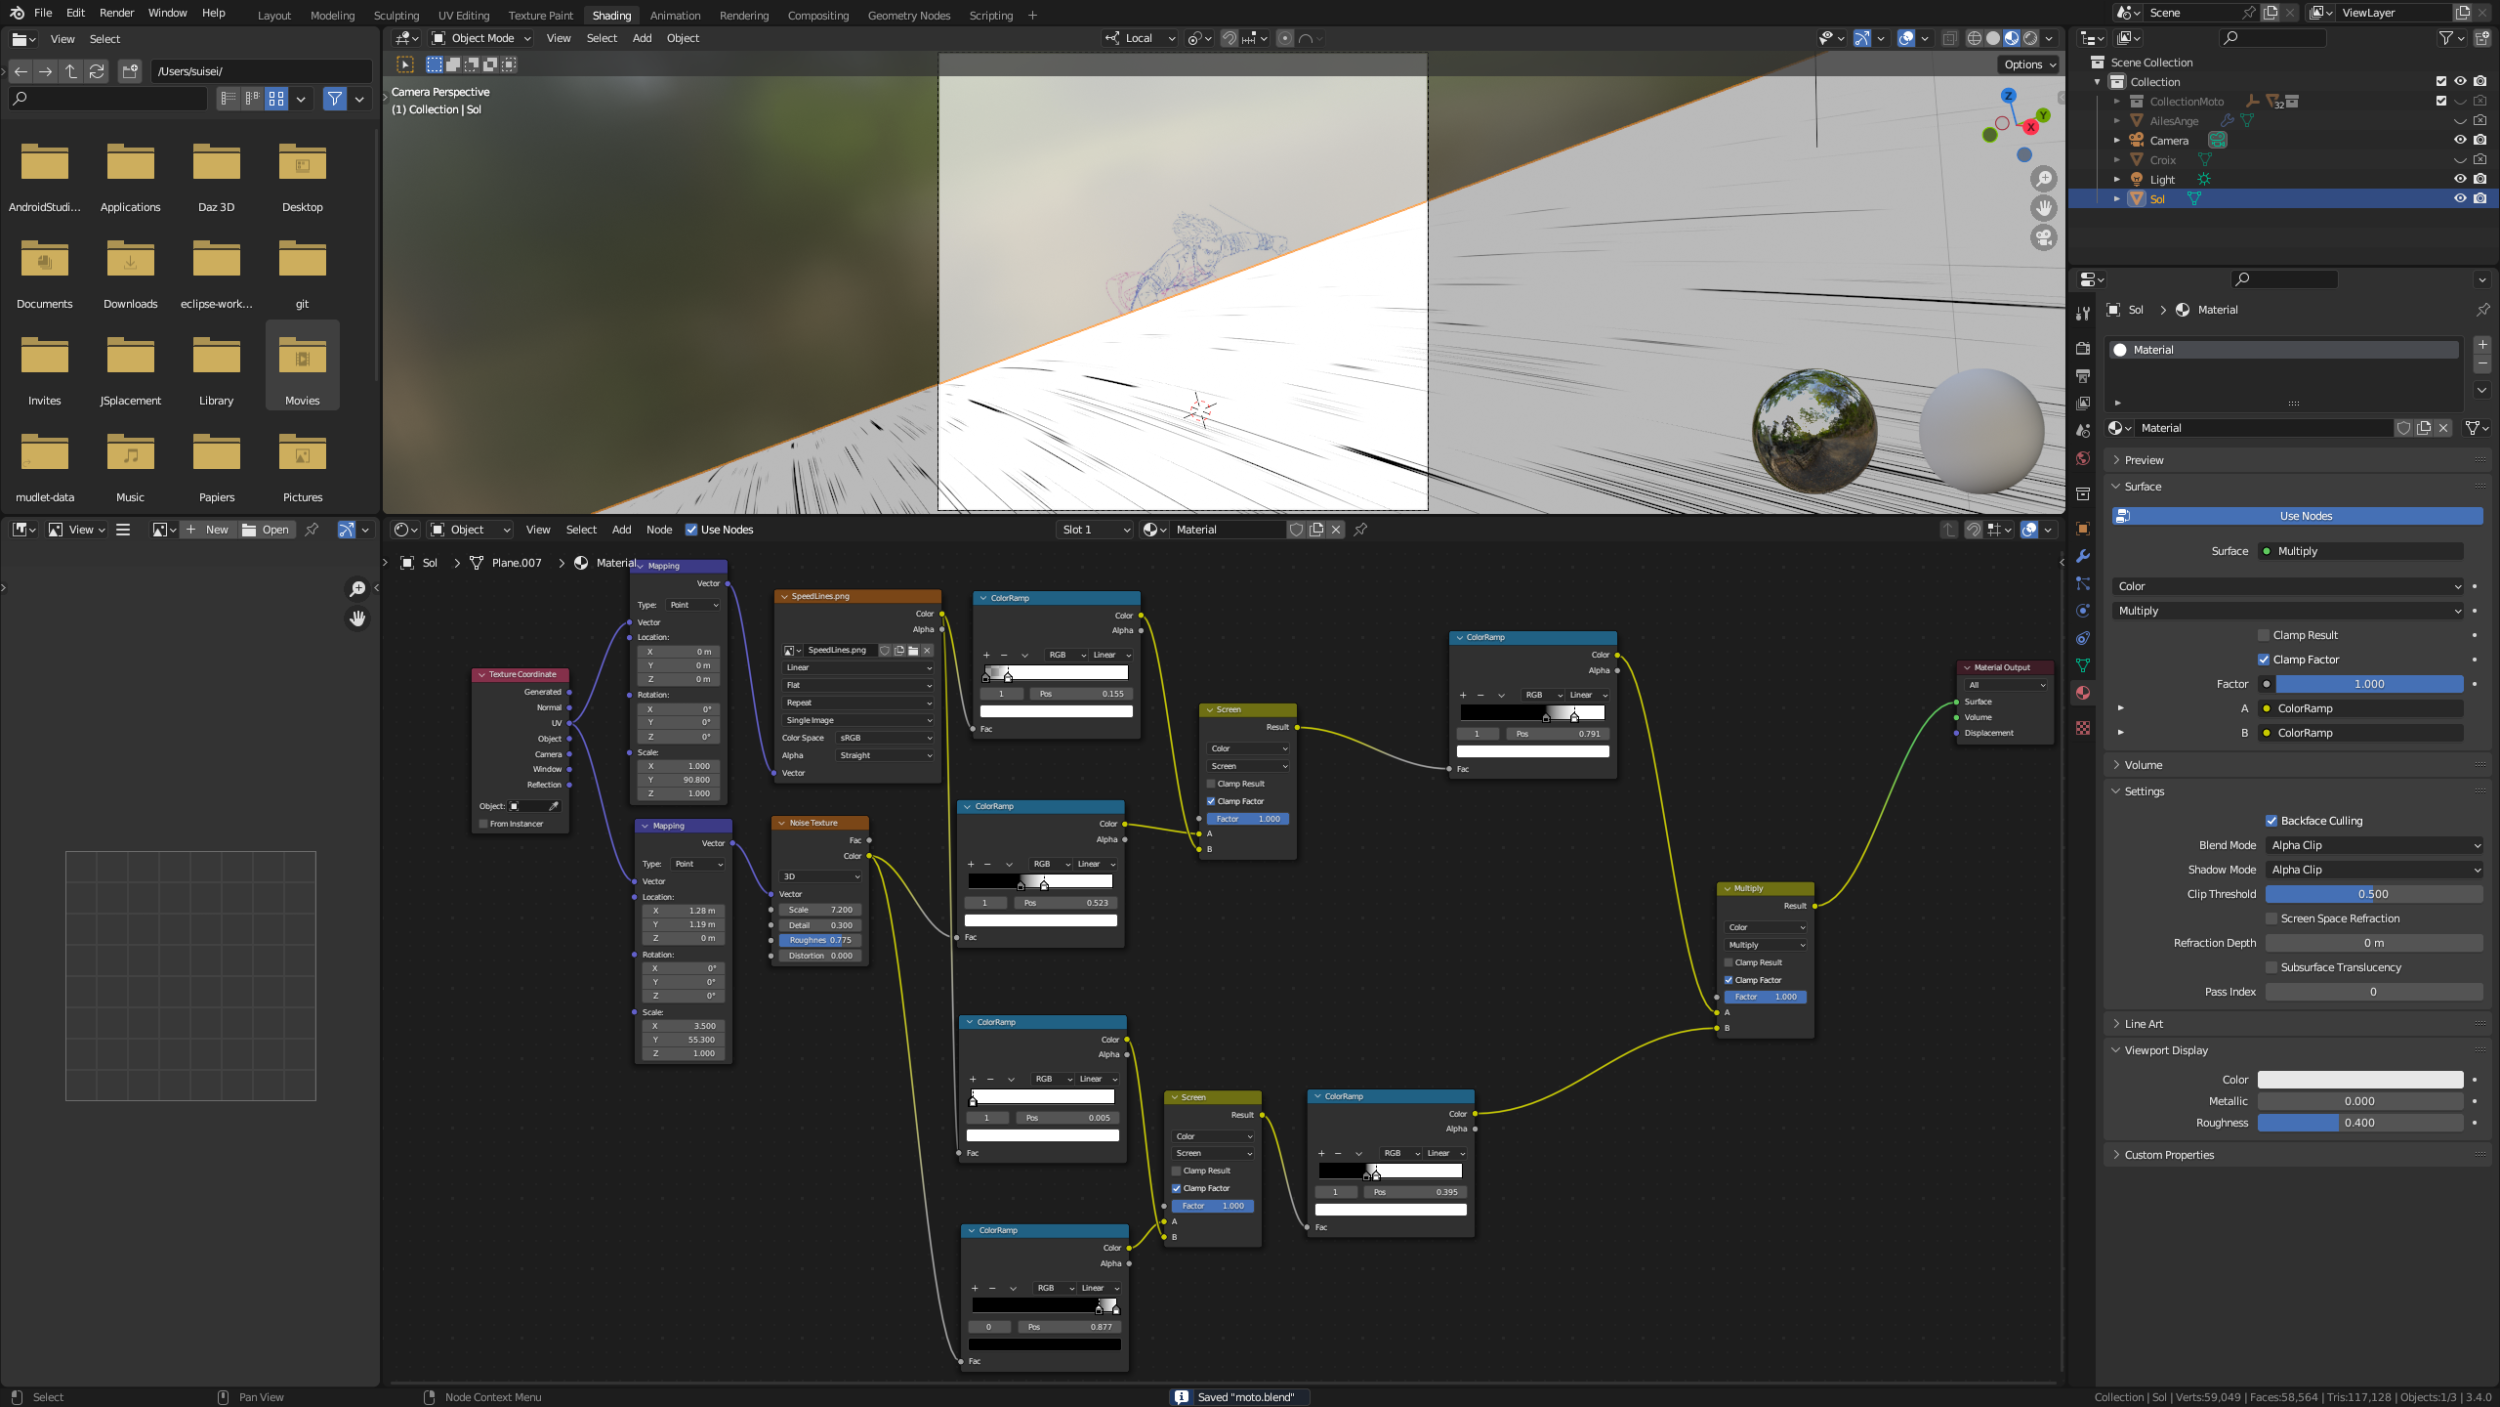
Task: Click the file browser refresh icon
Action: coord(97,71)
